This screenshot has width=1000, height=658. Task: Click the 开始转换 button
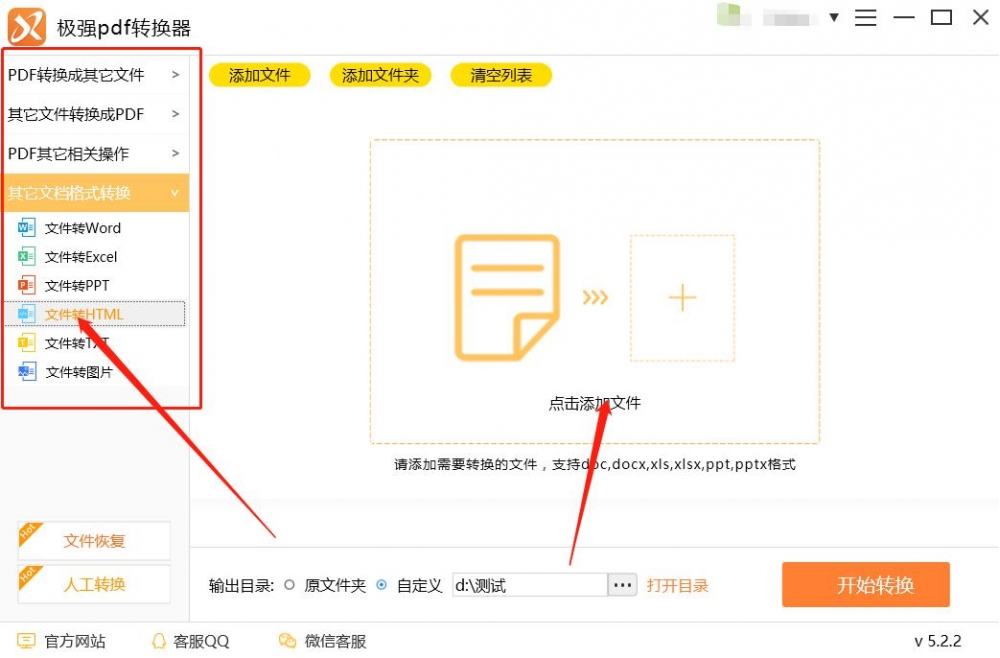[866, 586]
